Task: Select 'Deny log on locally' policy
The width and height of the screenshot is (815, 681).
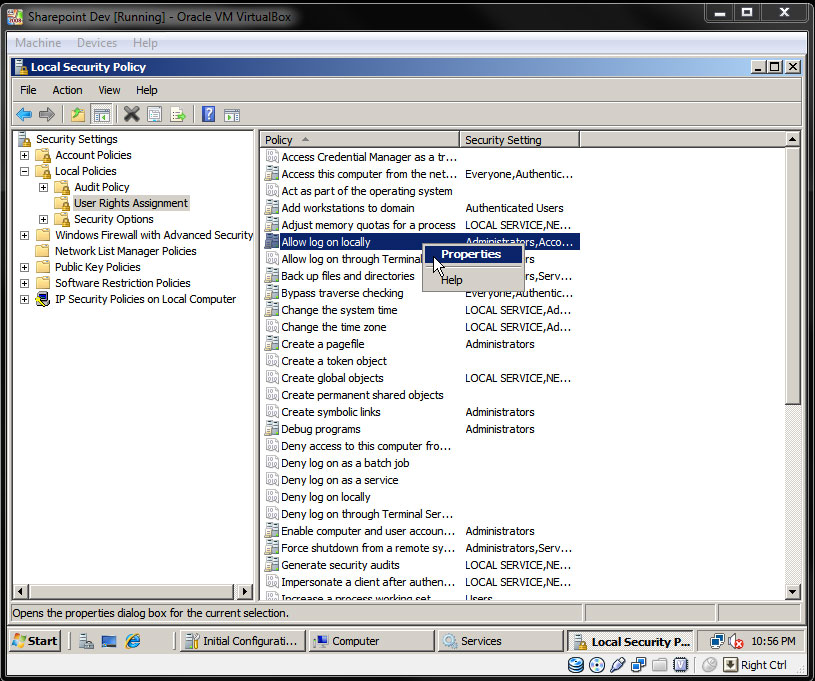Action: click(x=326, y=497)
